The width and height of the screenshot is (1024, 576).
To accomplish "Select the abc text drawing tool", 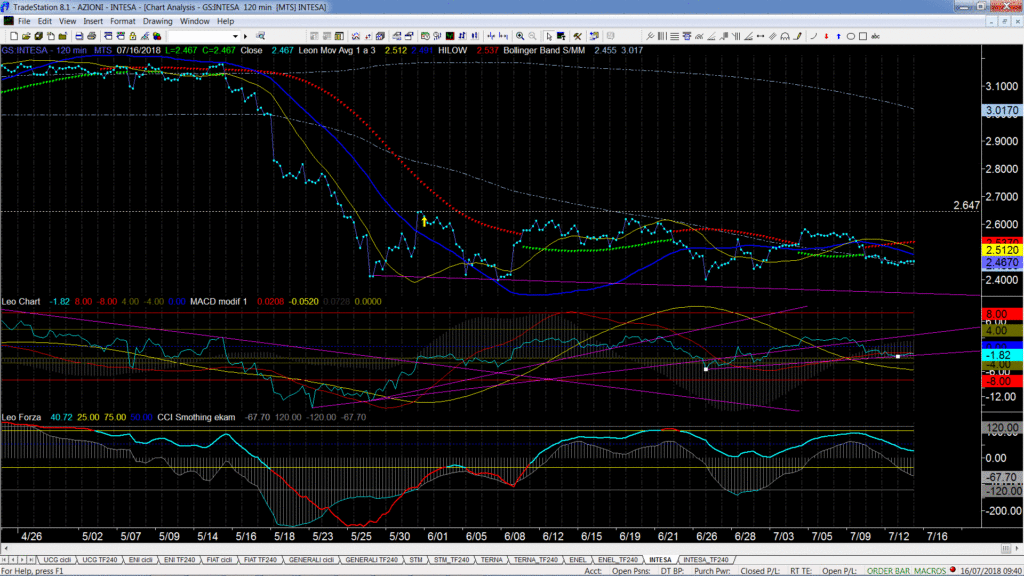I will pos(876,36).
